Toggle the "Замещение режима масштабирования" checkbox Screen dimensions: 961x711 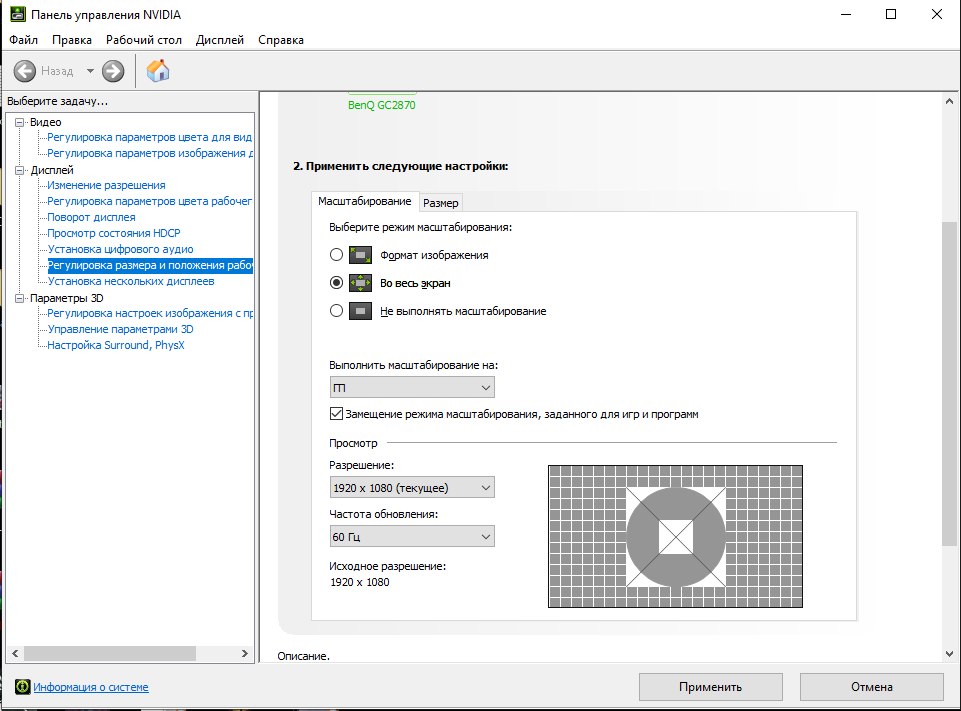(x=336, y=414)
